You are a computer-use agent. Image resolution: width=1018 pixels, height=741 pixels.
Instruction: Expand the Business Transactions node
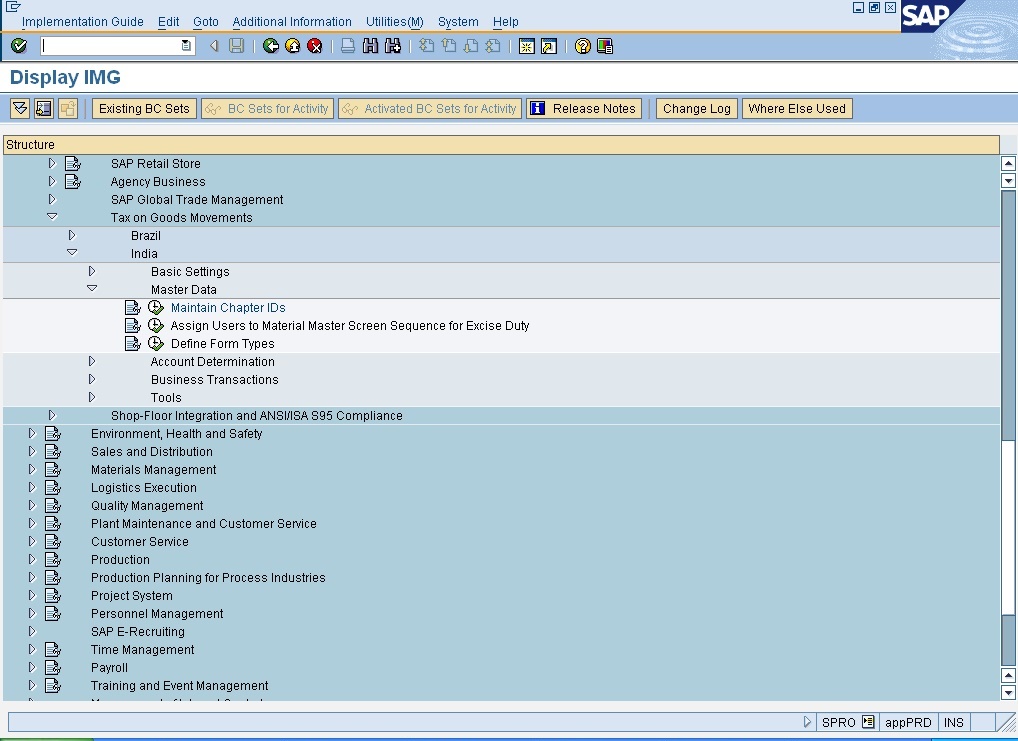92,379
